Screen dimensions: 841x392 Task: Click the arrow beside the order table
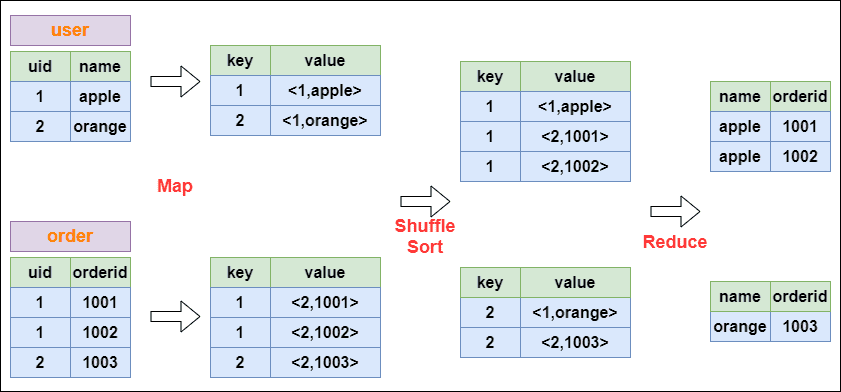(175, 316)
